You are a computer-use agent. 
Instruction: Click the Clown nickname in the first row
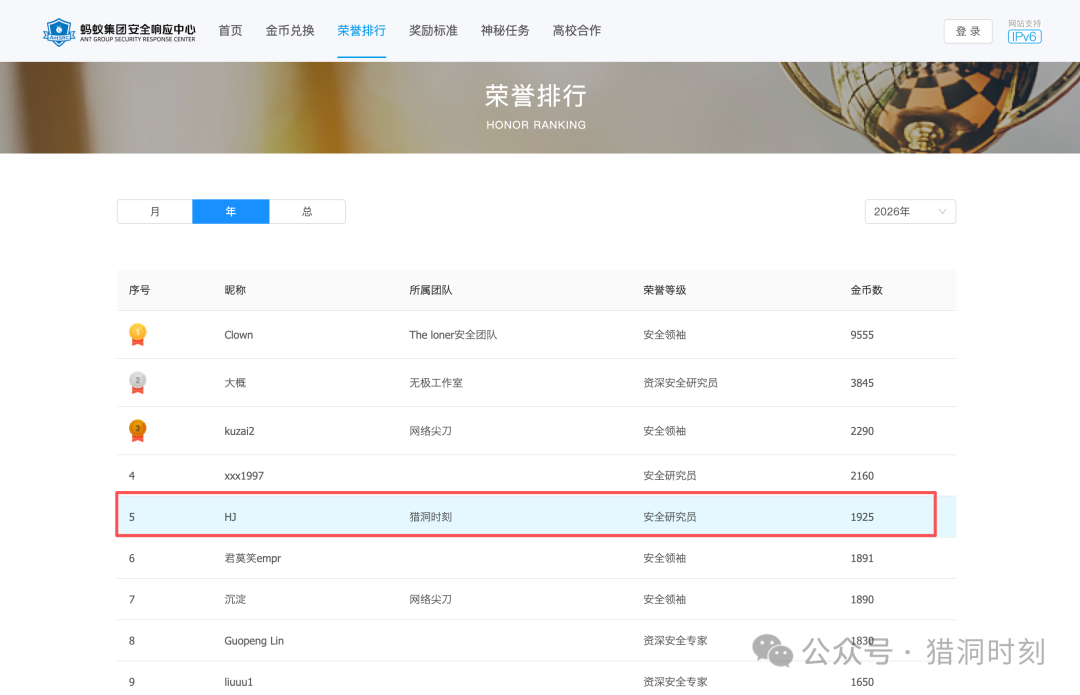coord(238,335)
